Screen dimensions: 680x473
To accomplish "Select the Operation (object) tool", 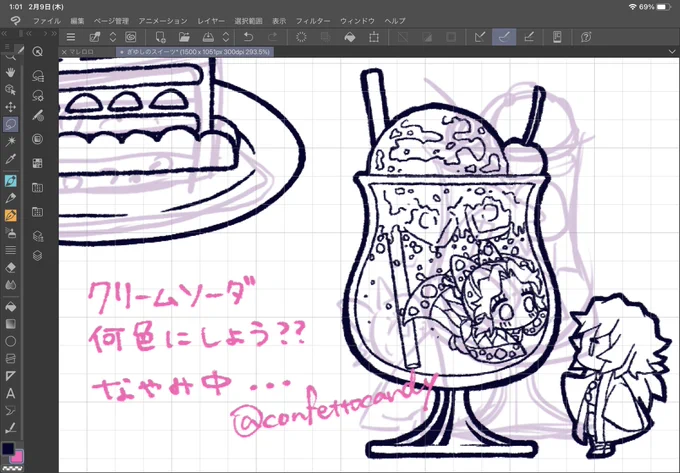I will pos(10,89).
